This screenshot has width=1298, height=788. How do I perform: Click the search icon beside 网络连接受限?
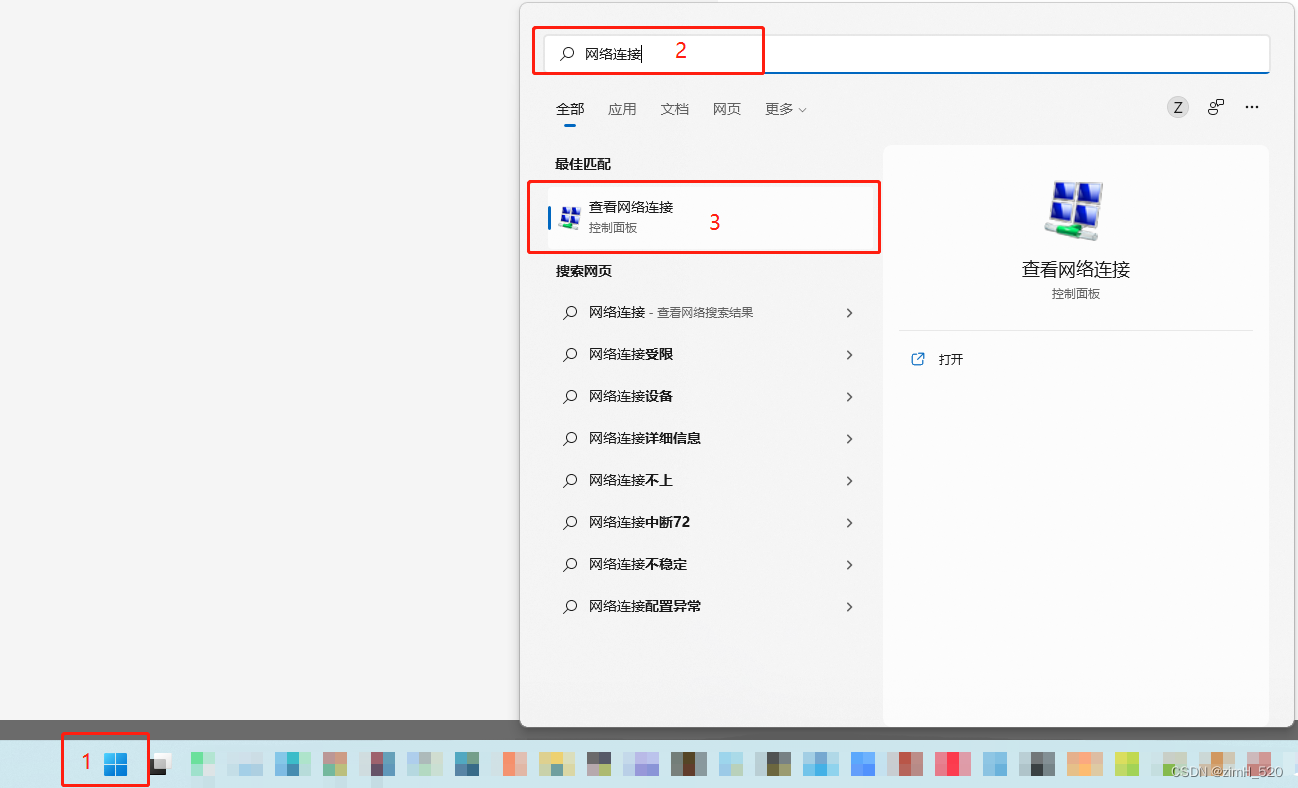[568, 354]
